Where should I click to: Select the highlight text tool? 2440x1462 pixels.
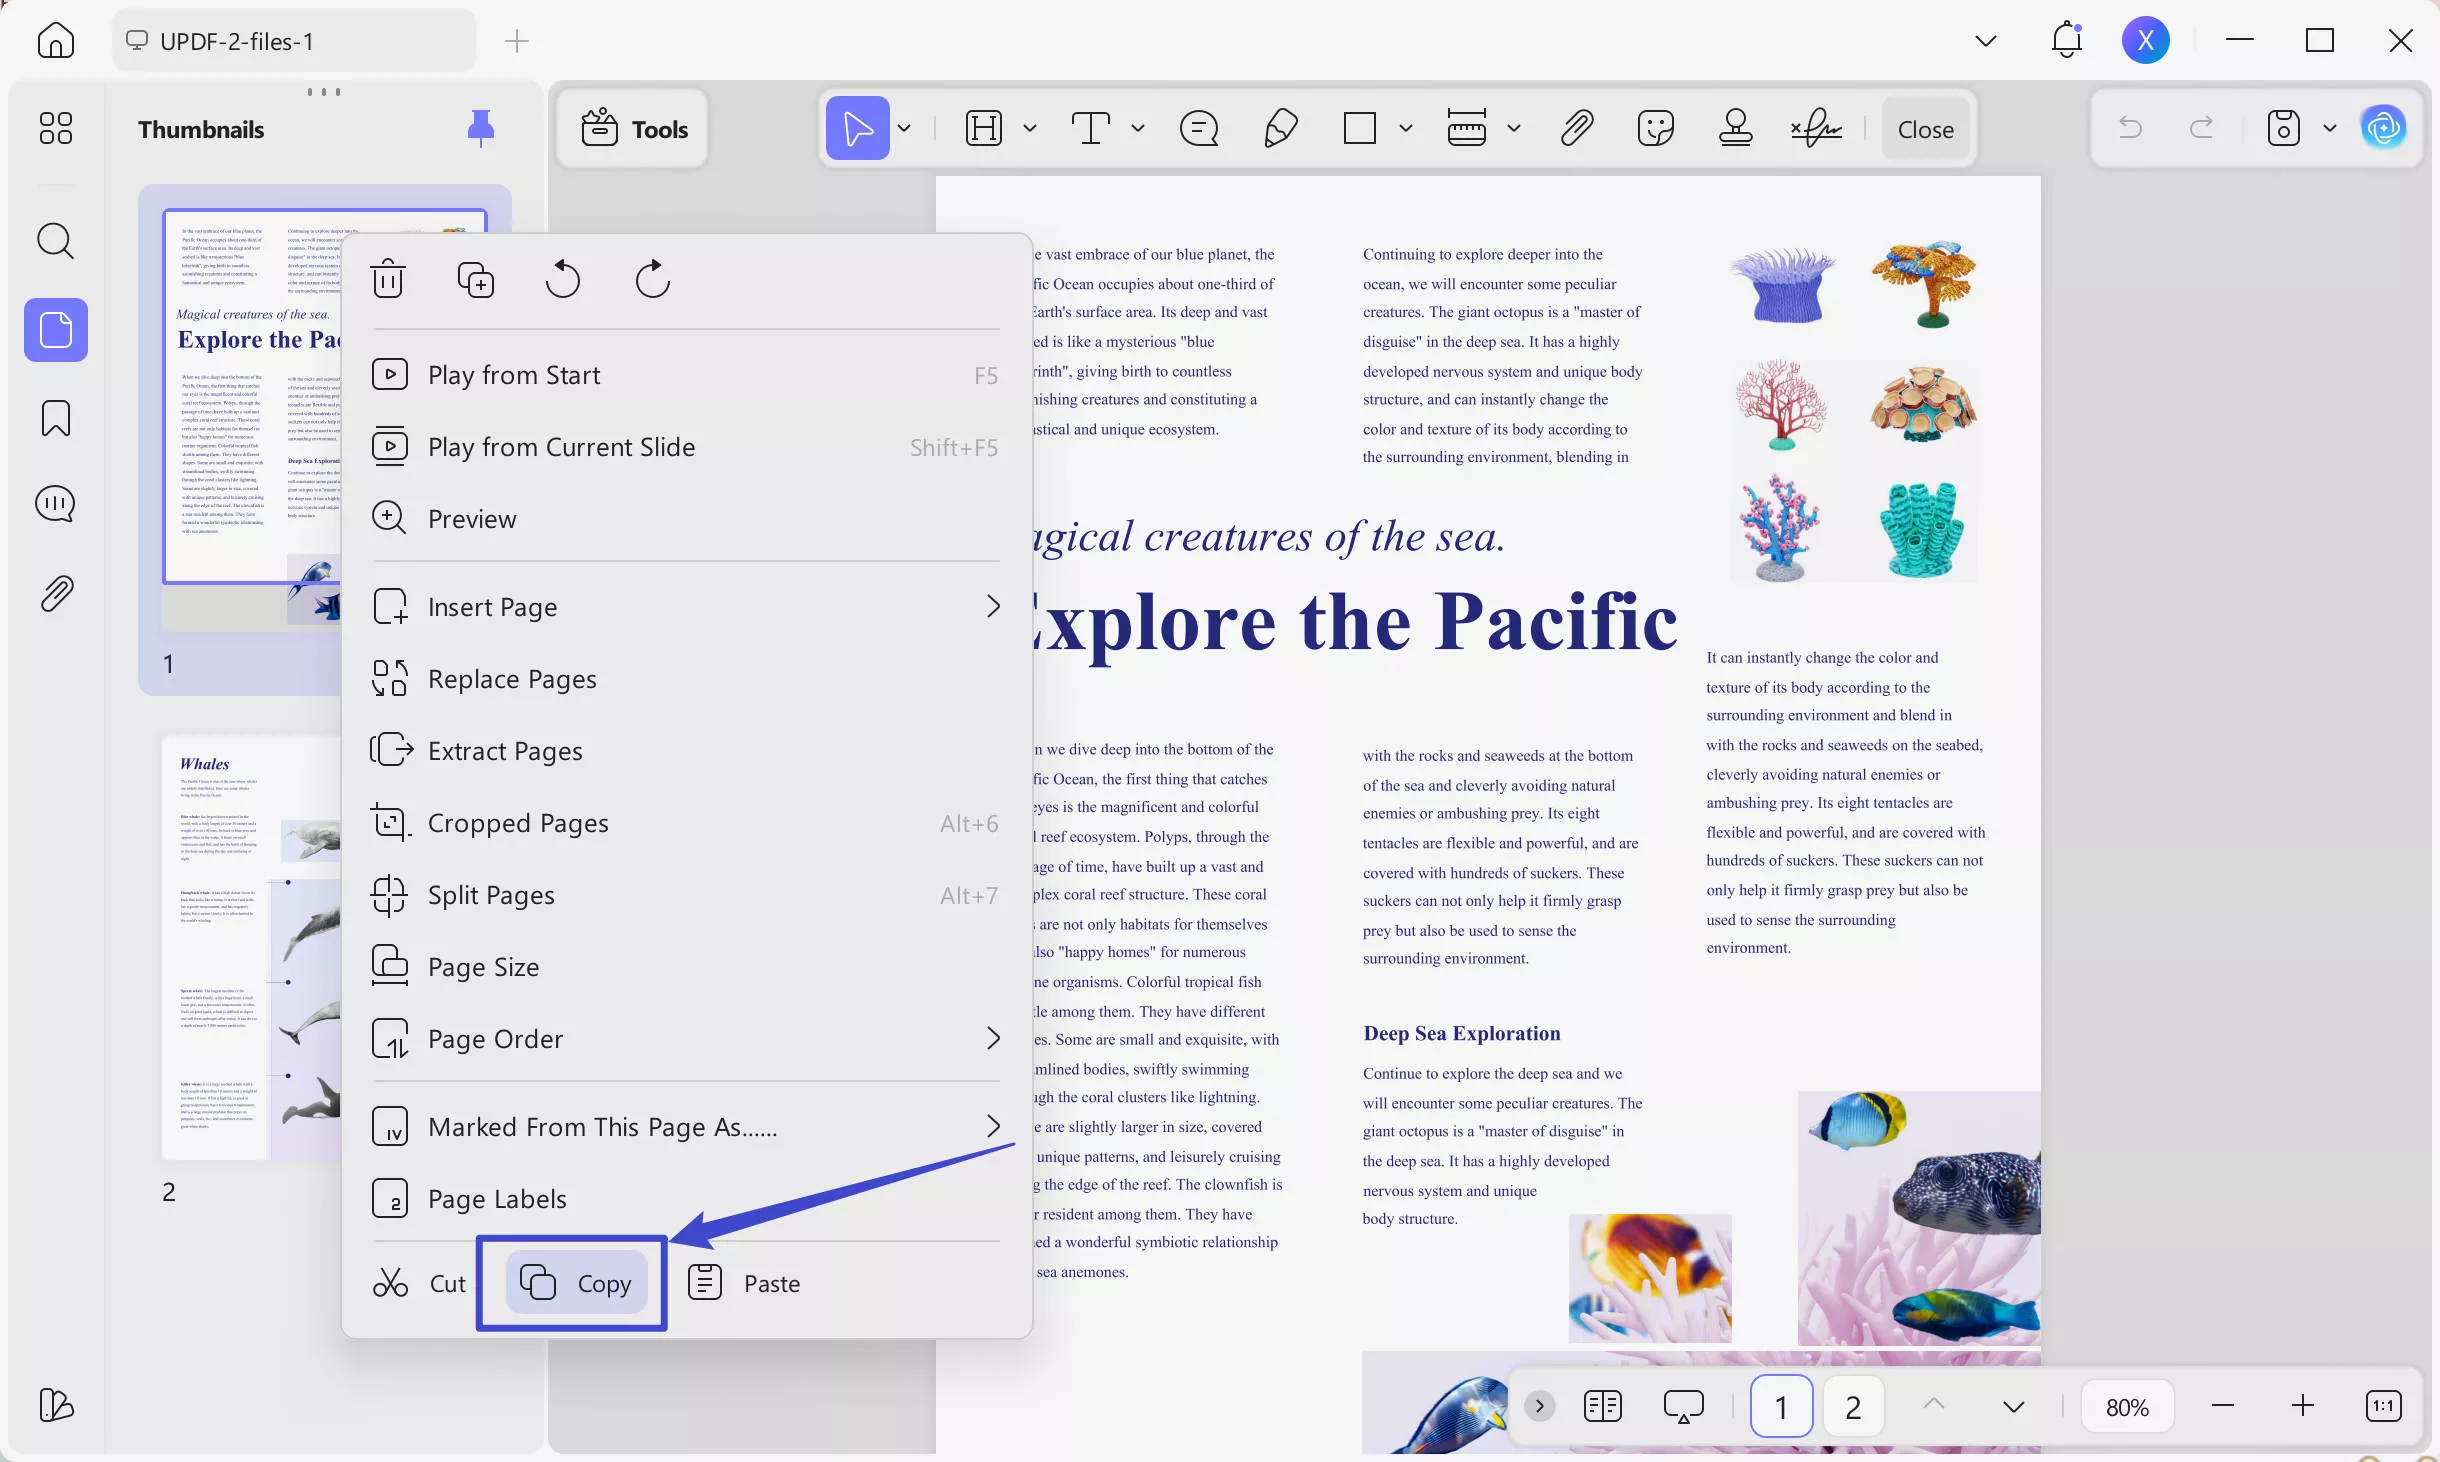point(984,128)
